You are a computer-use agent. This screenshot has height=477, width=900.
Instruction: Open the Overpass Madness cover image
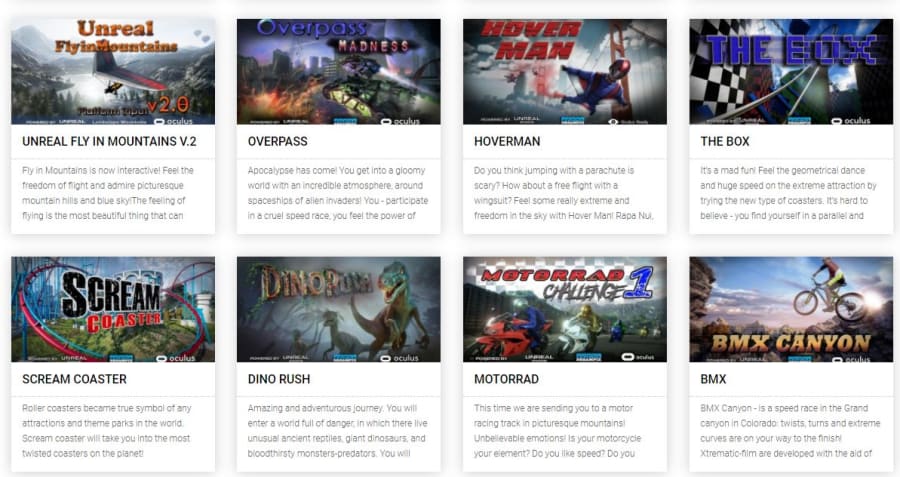339,71
